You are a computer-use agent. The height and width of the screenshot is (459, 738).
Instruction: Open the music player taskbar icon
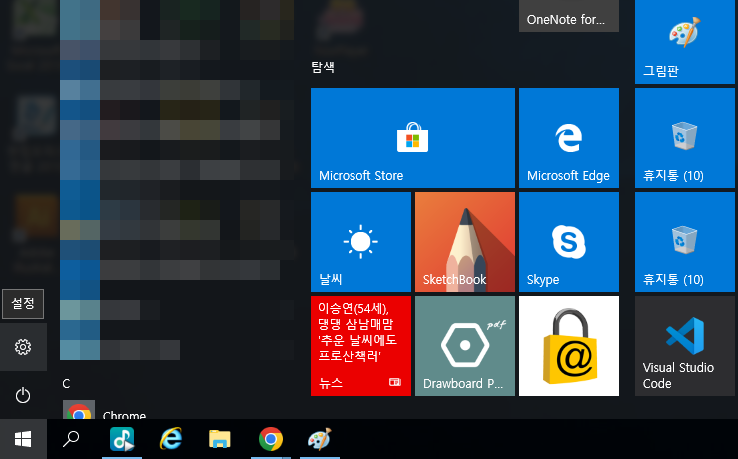[122, 439]
